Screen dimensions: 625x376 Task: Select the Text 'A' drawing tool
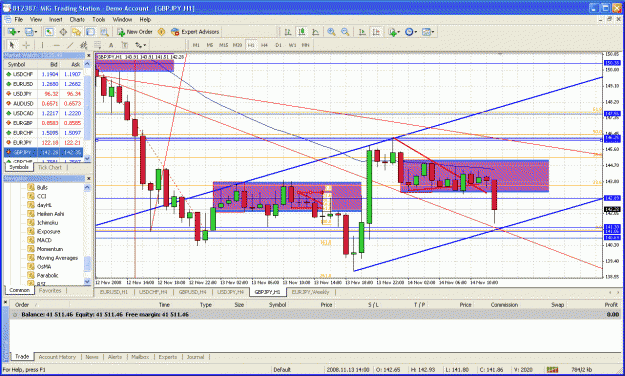pos(111,45)
